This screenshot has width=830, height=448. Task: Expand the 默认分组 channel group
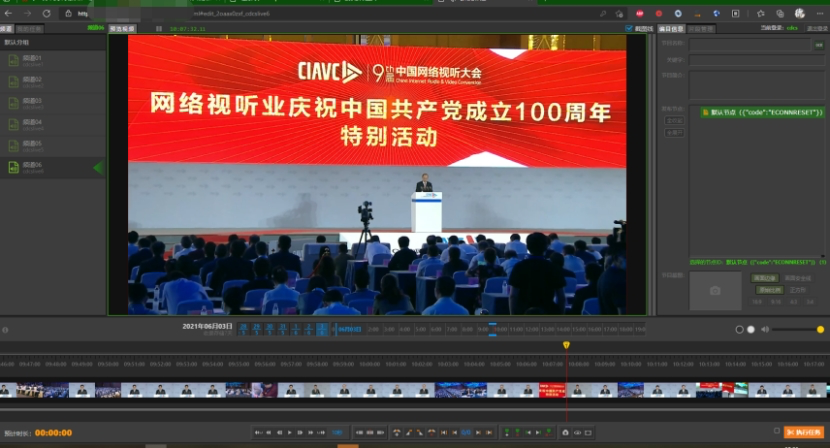click(18, 43)
